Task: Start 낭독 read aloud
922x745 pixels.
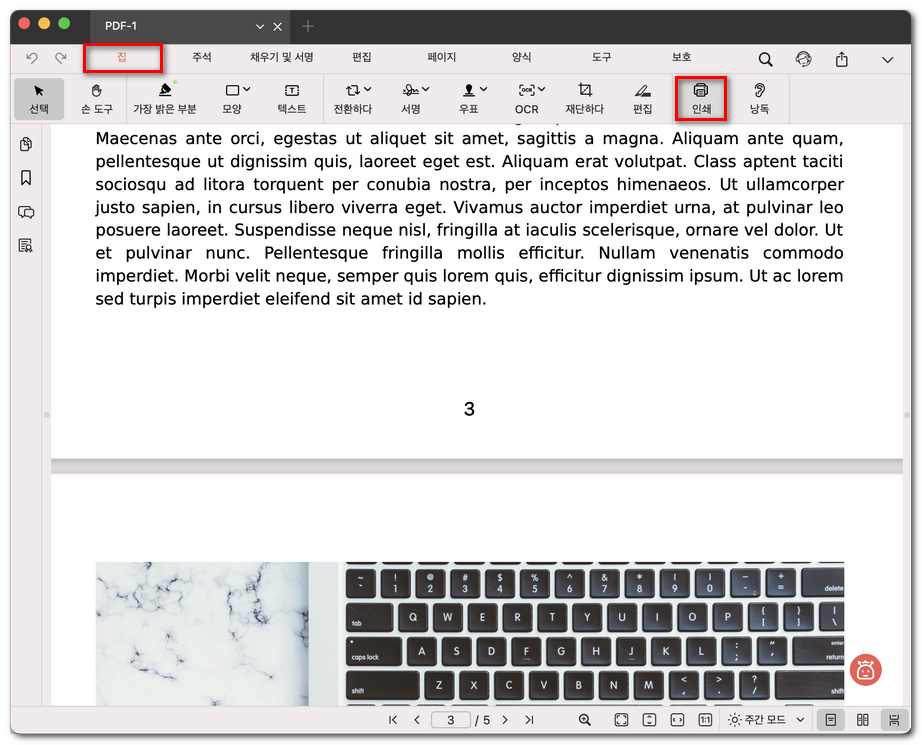Action: coord(759,99)
